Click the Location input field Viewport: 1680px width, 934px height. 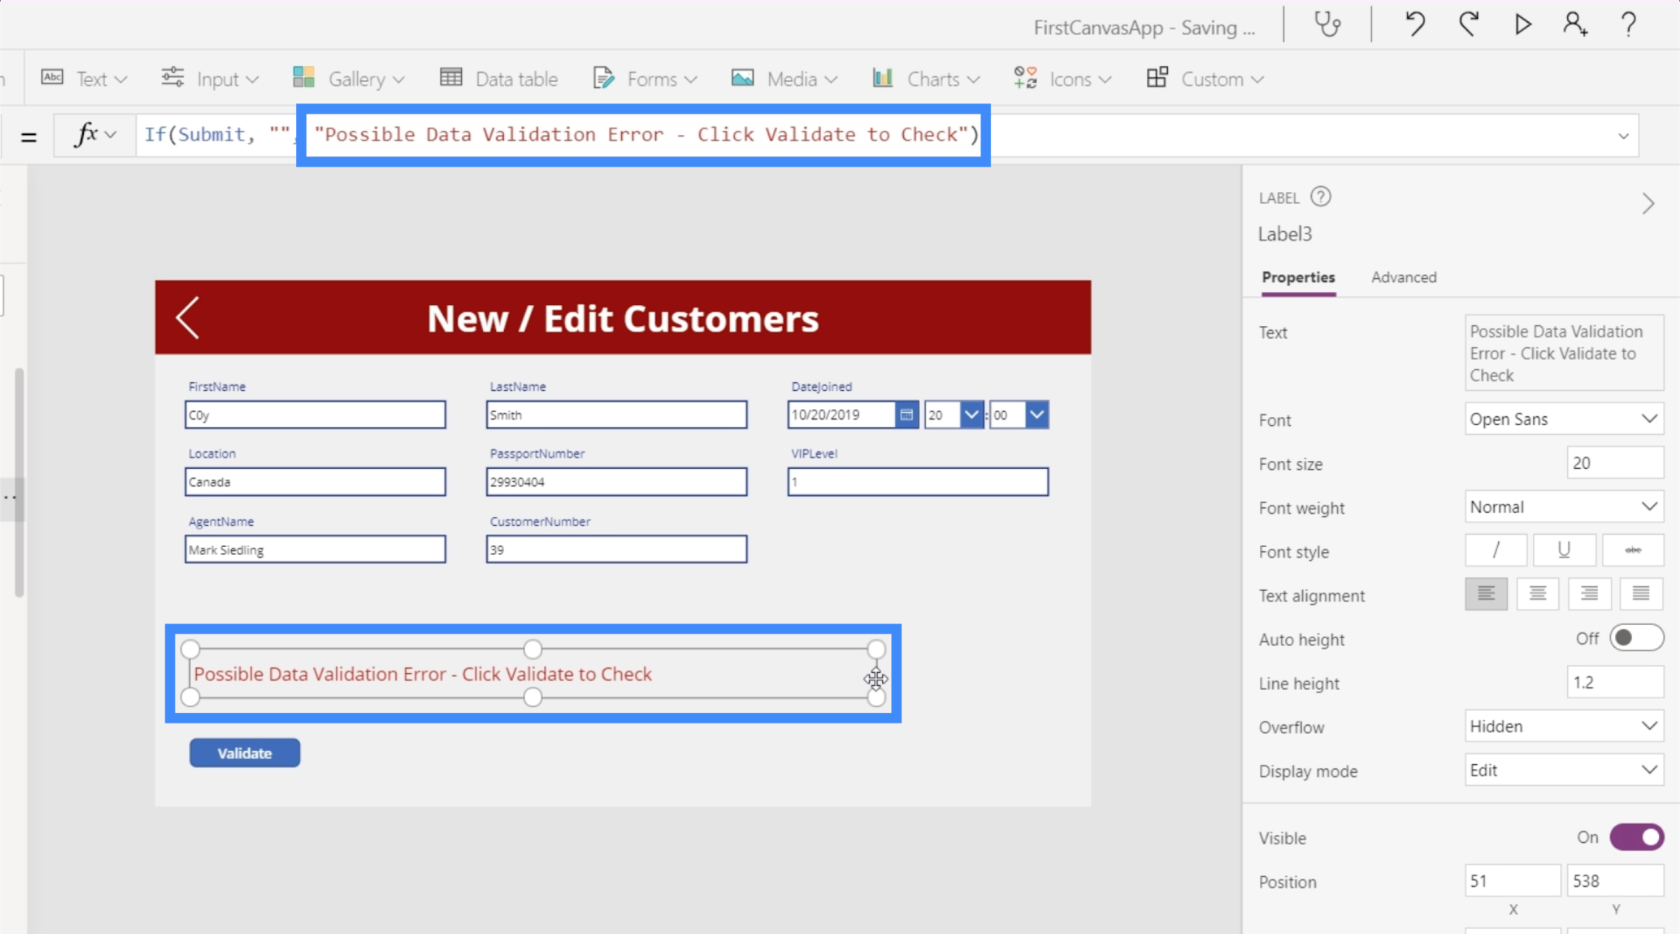point(315,482)
